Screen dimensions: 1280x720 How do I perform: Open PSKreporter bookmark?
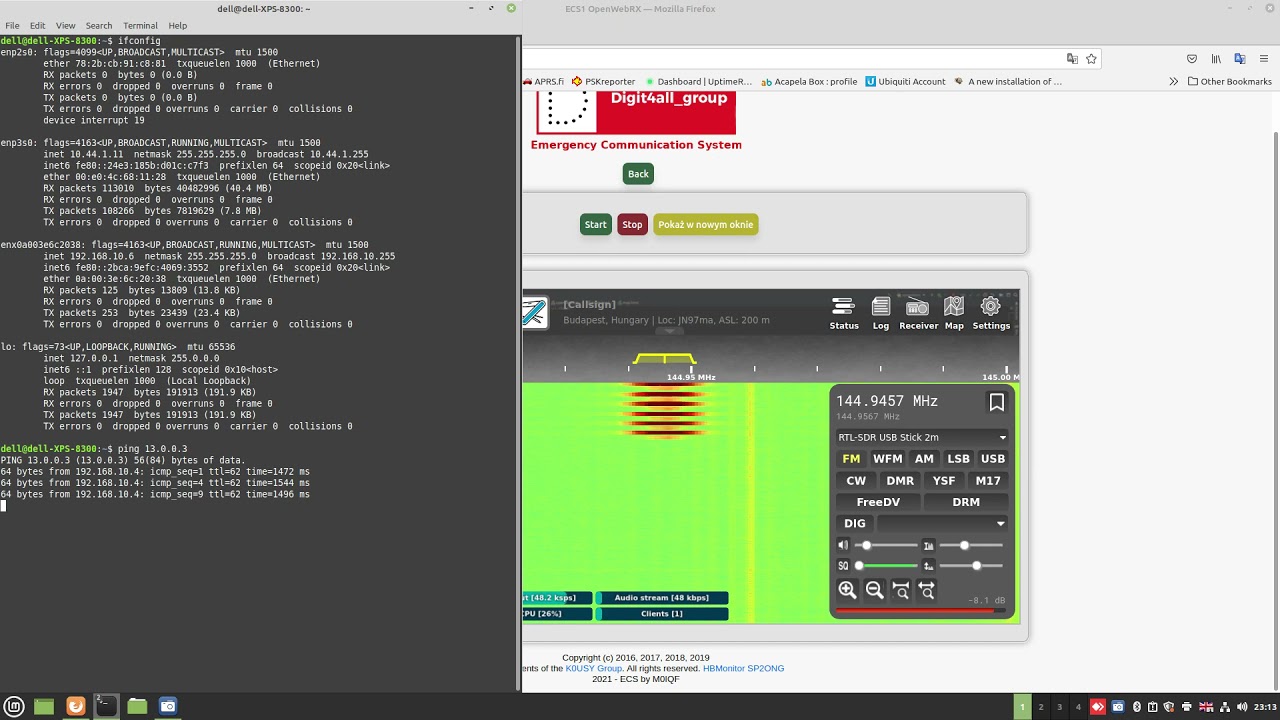(603, 82)
